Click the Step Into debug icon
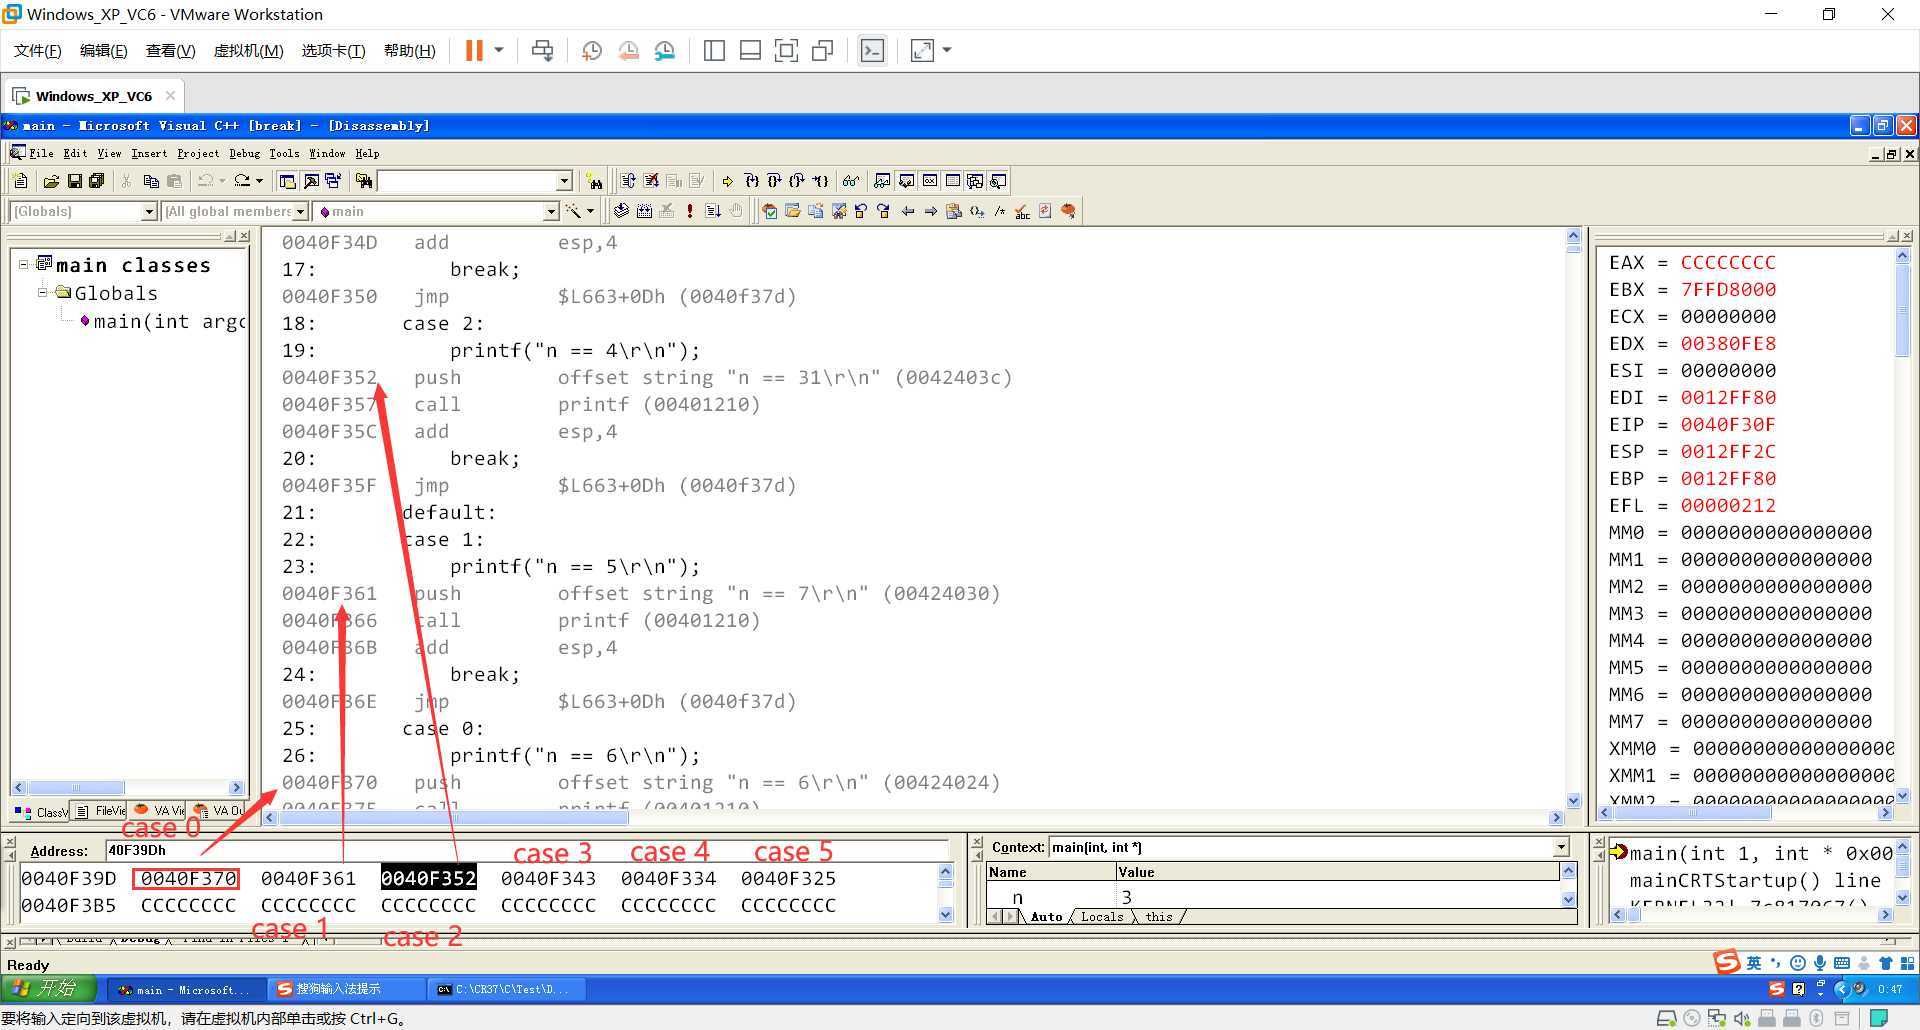Viewport: 1920px width, 1030px height. pyautogui.click(x=752, y=181)
